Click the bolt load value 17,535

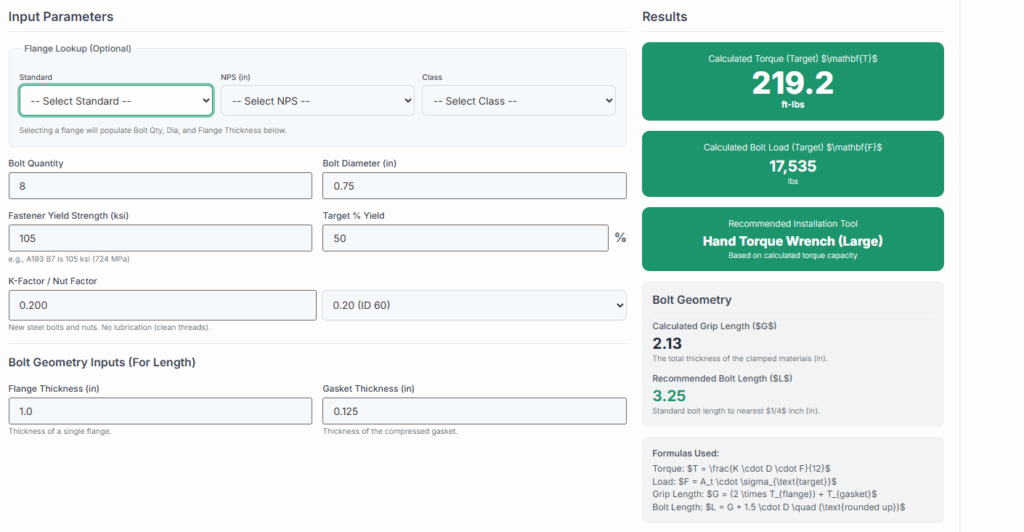pos(792,166)
